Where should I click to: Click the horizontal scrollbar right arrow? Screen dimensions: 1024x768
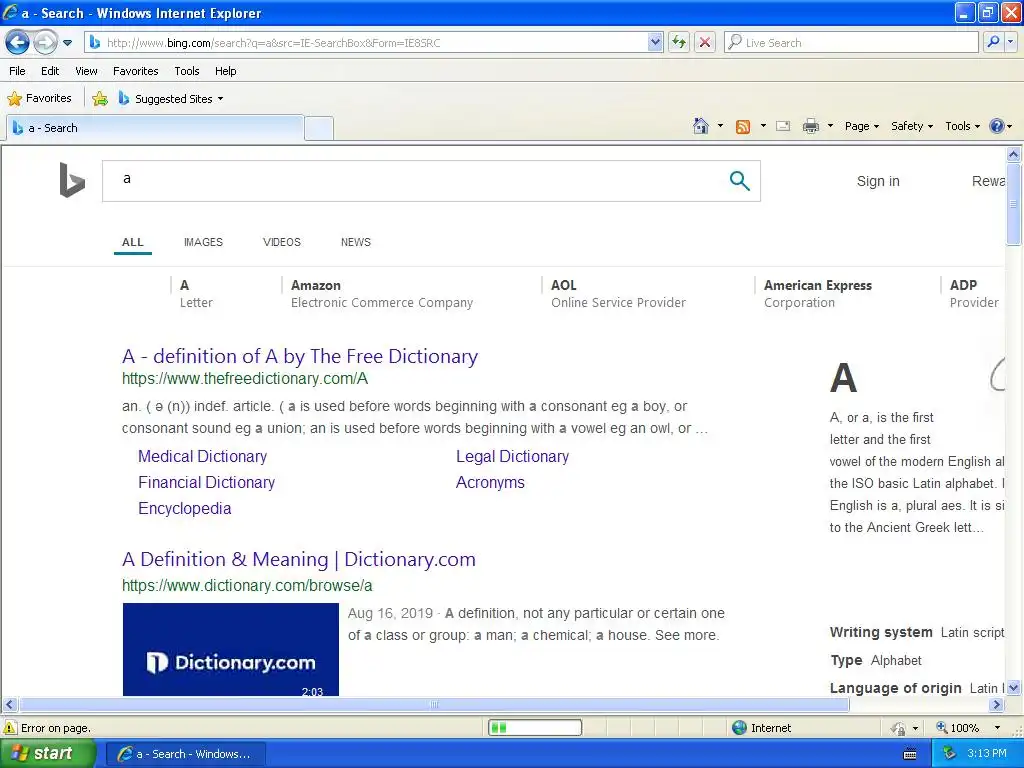996,705
